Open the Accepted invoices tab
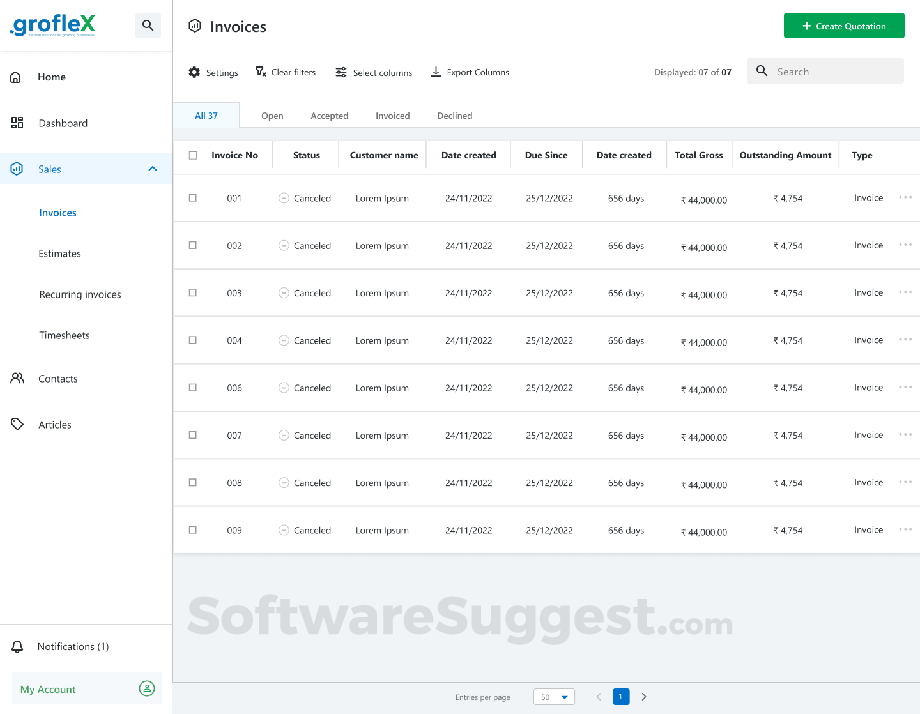The image size is (920, 714). pos(329,115)
